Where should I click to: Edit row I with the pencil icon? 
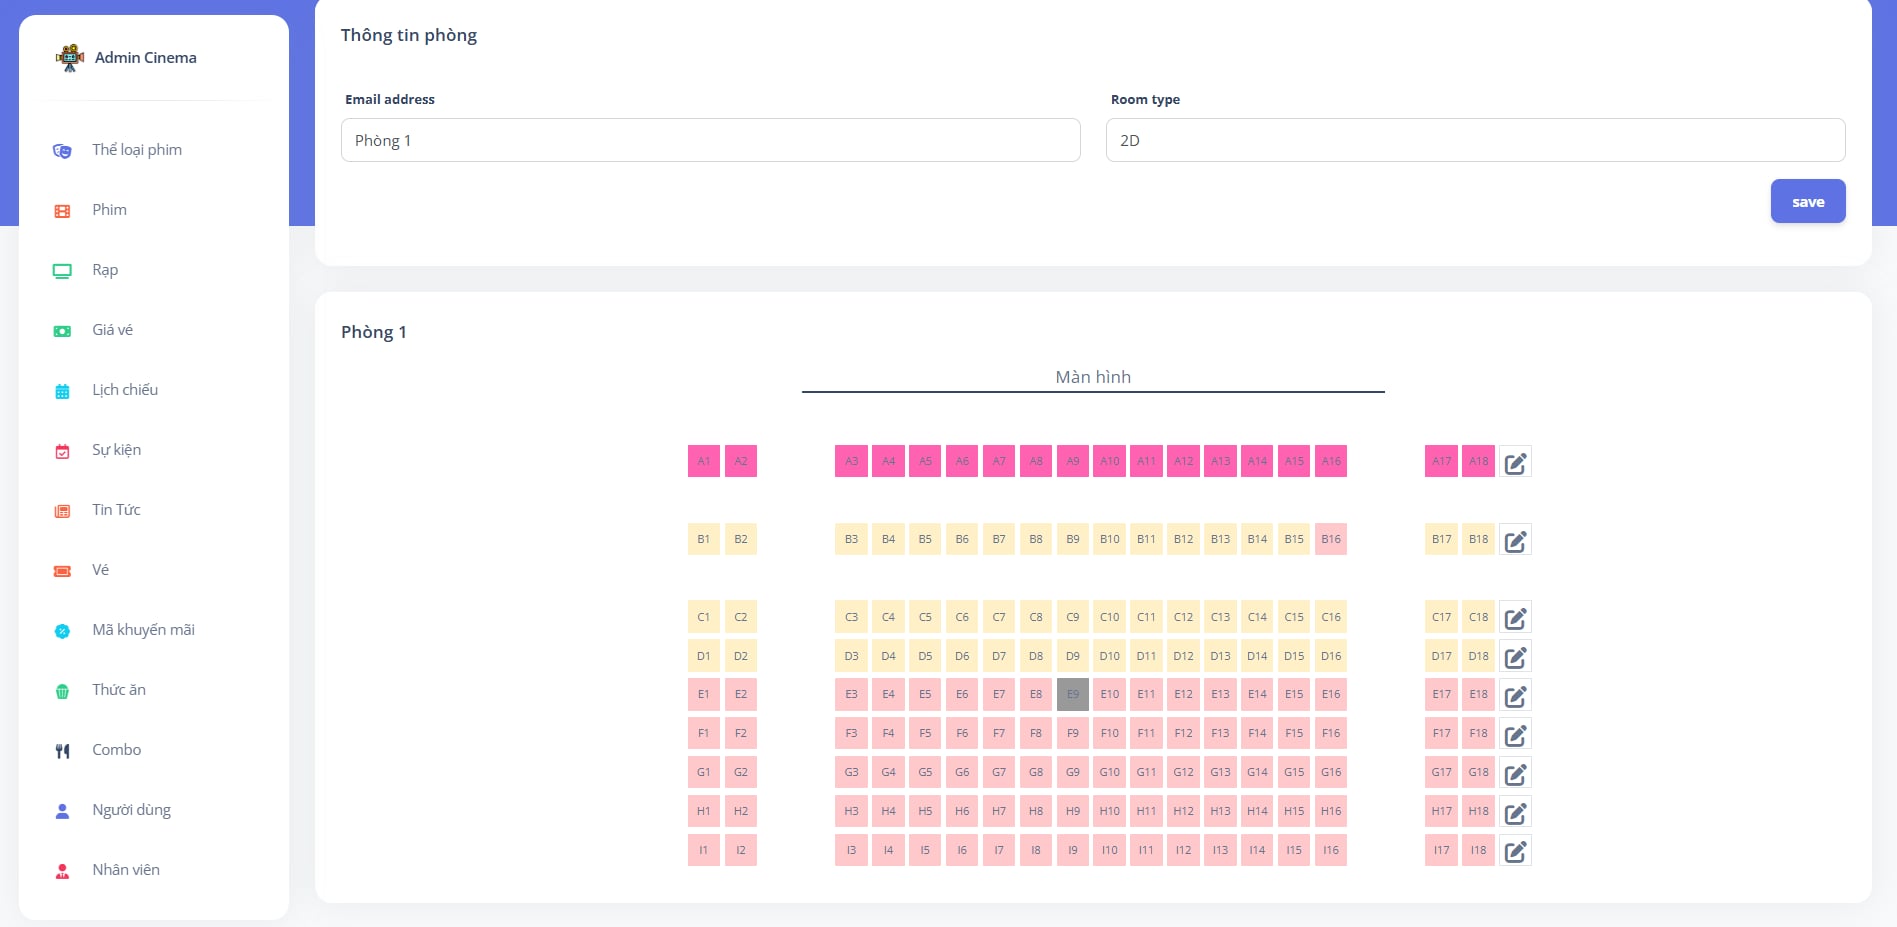pos(1515,851)
